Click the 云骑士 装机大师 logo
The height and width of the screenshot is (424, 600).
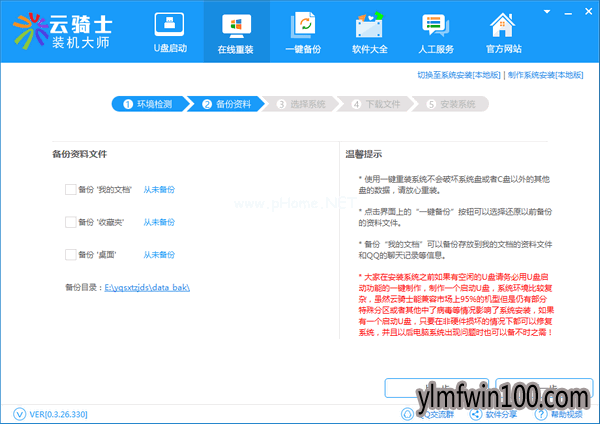[62, 31]
